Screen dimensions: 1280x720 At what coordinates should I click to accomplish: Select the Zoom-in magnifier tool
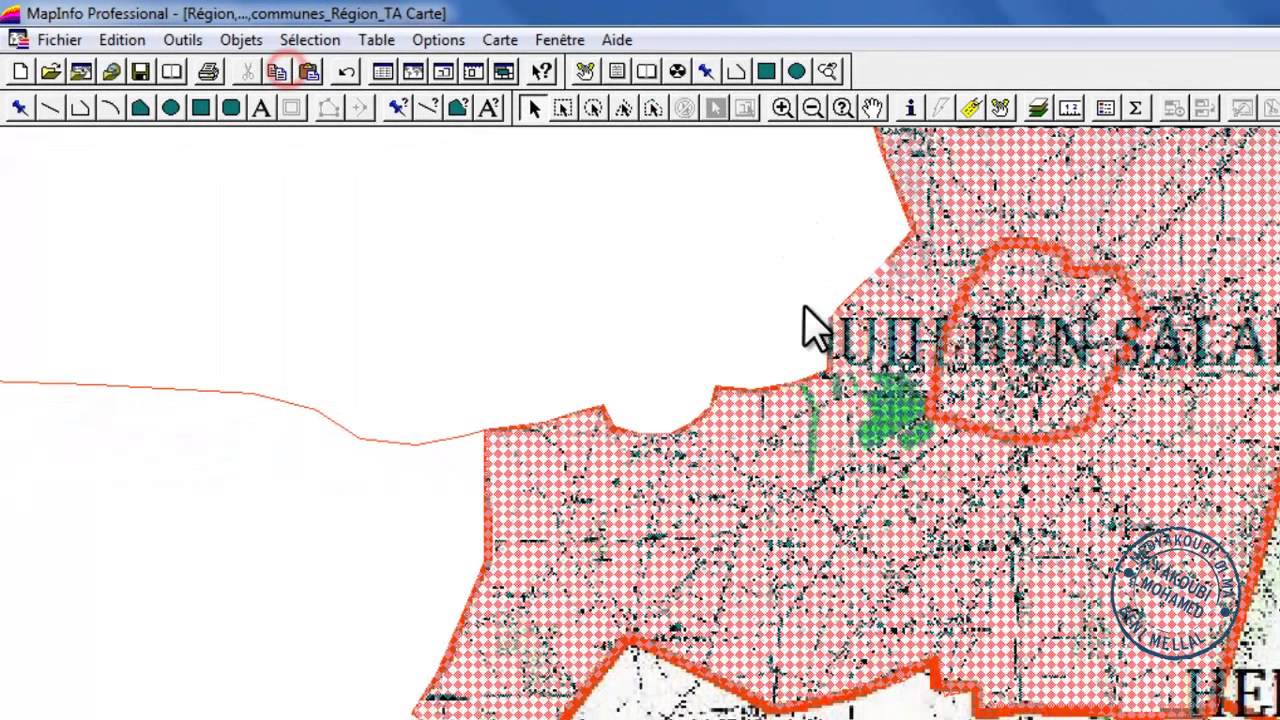[x=783, y=108]
